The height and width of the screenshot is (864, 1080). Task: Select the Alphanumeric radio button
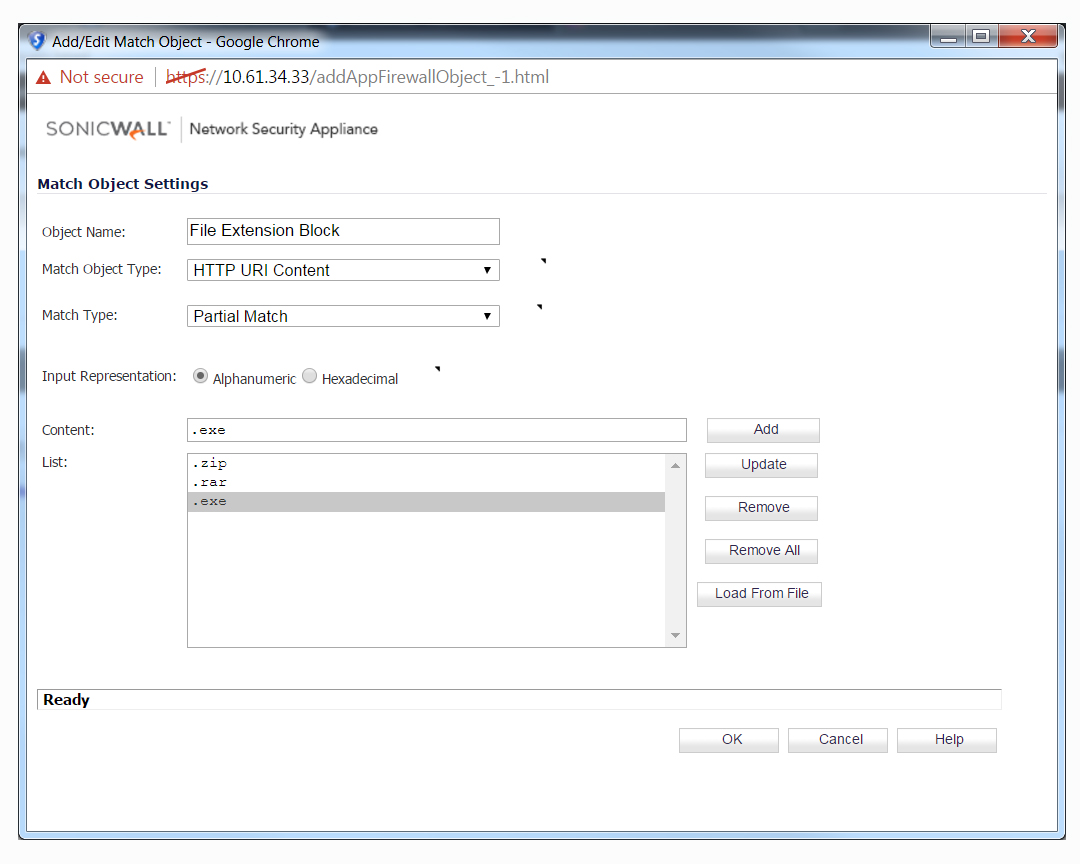click(200, 376)
